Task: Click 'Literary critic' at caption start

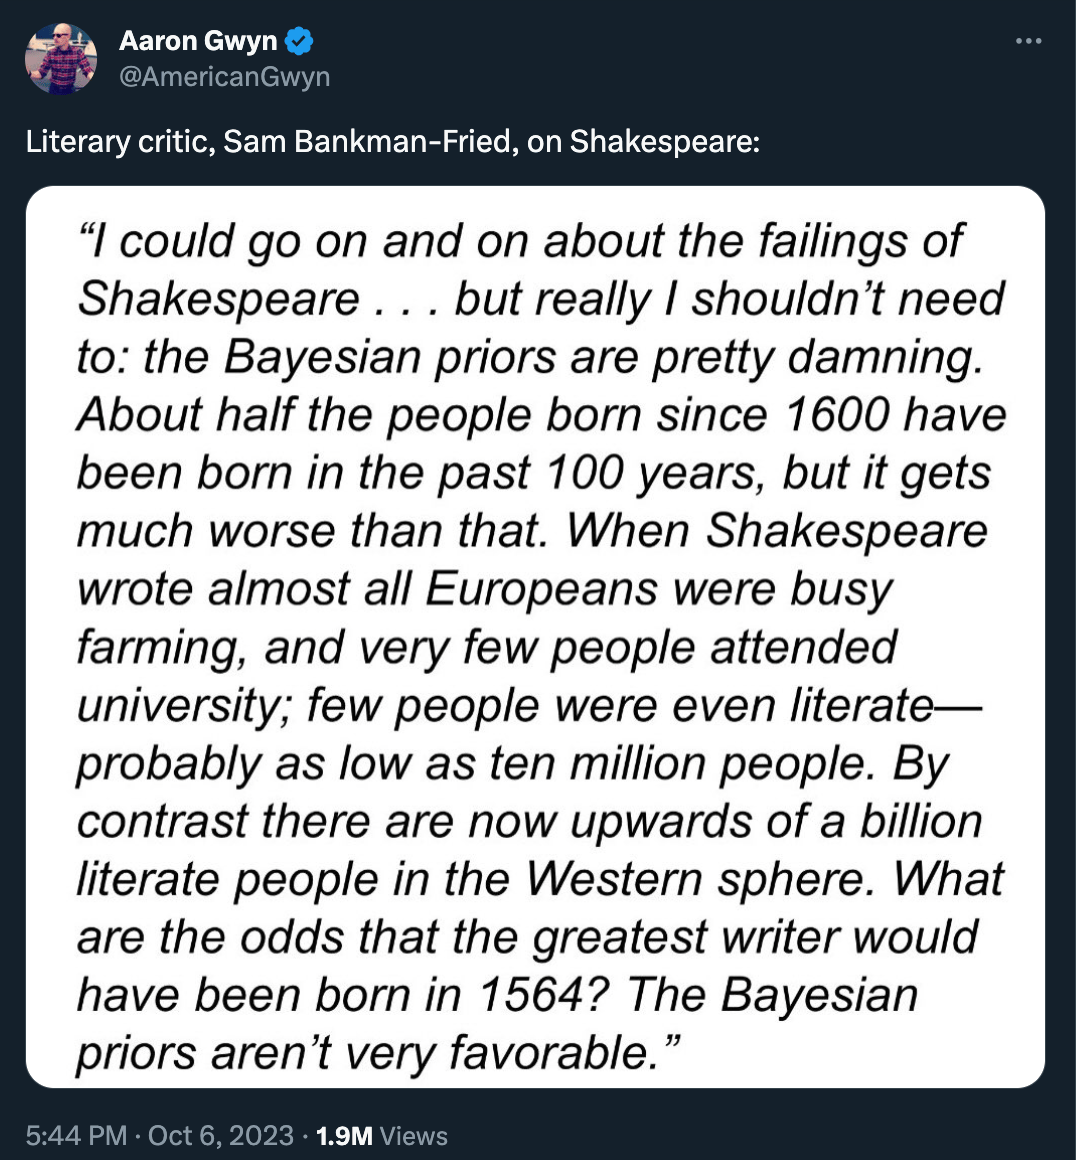Action: coord(116,141)
